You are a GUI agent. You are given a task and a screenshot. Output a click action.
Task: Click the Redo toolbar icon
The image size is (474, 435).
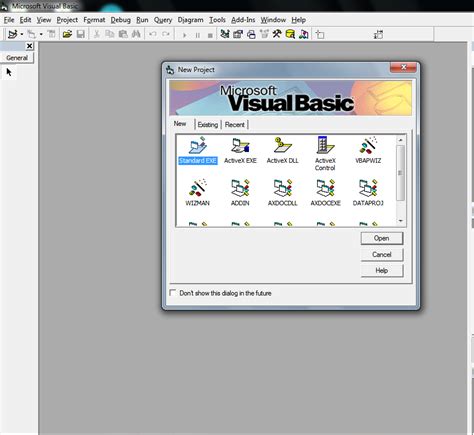pos(166,34)
